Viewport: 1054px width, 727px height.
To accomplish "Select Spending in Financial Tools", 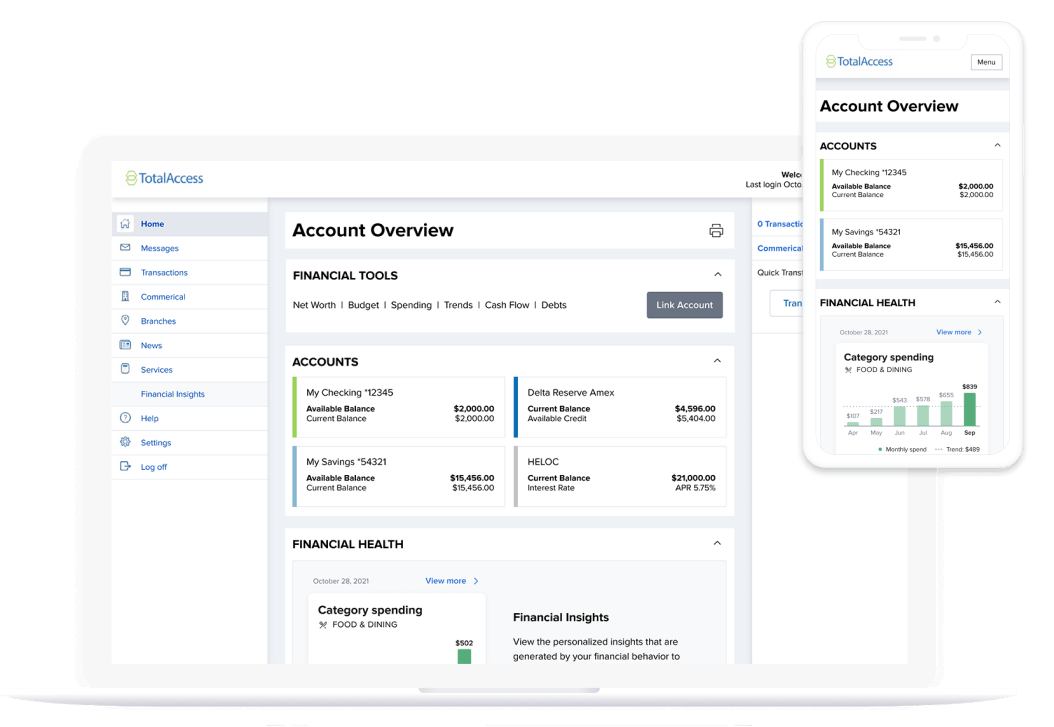I will pos(411,305).
